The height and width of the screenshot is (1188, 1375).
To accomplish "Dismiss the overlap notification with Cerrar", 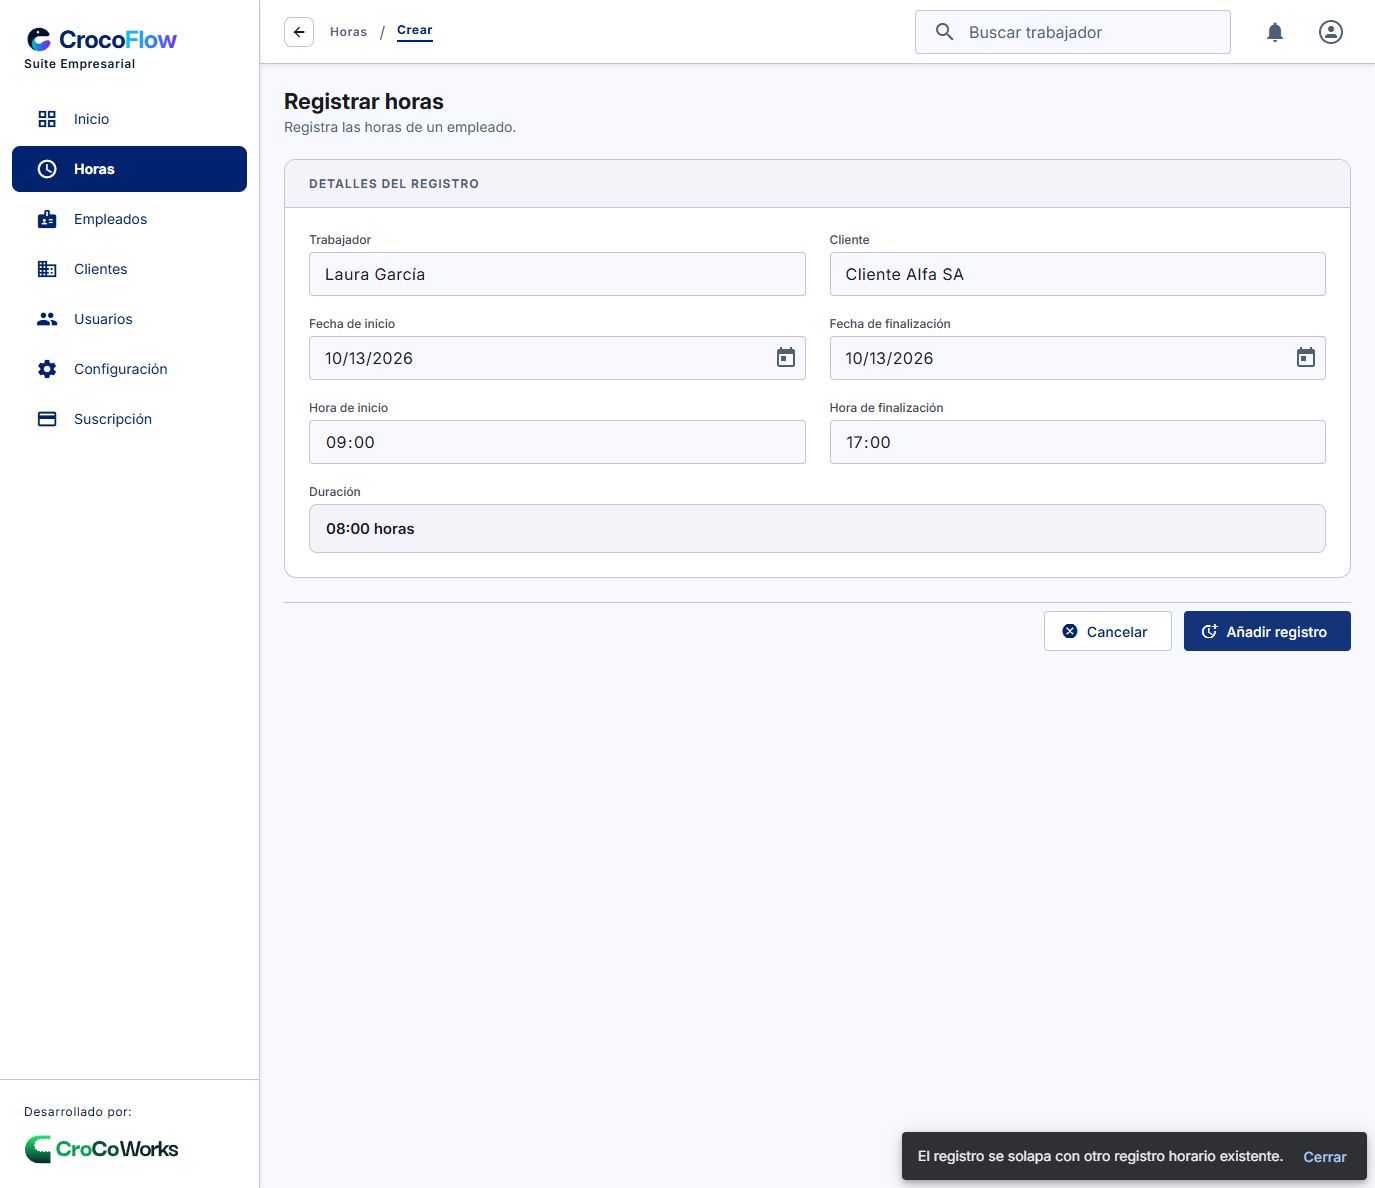I will pyautogui.click(x=1325, y=1157).
